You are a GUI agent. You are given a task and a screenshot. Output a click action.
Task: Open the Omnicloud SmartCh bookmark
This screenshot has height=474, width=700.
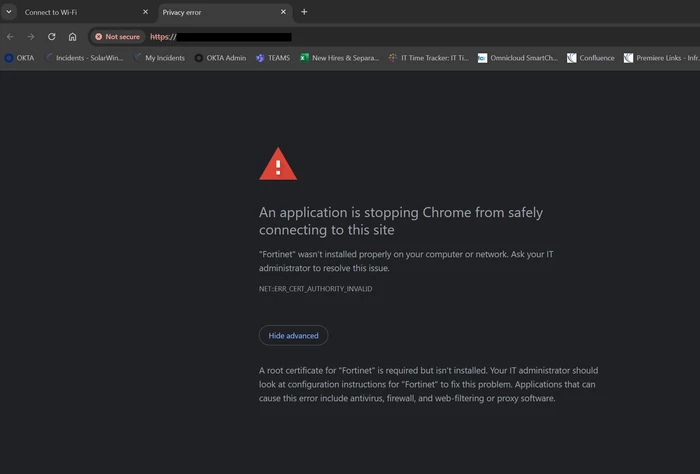tap(518, 58)
